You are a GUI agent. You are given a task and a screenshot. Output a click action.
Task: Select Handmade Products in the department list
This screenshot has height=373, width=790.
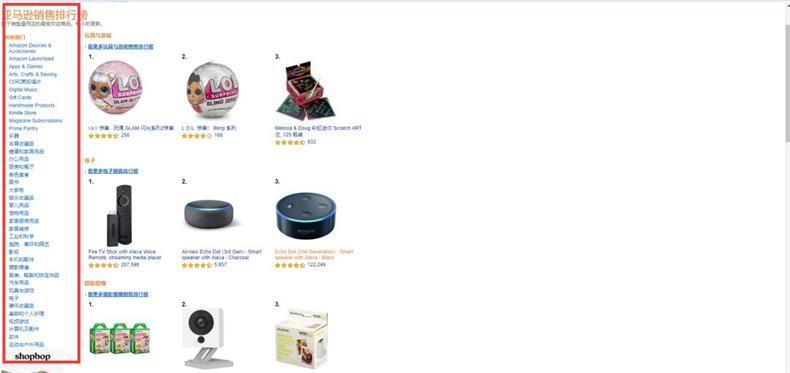[32, 105]
